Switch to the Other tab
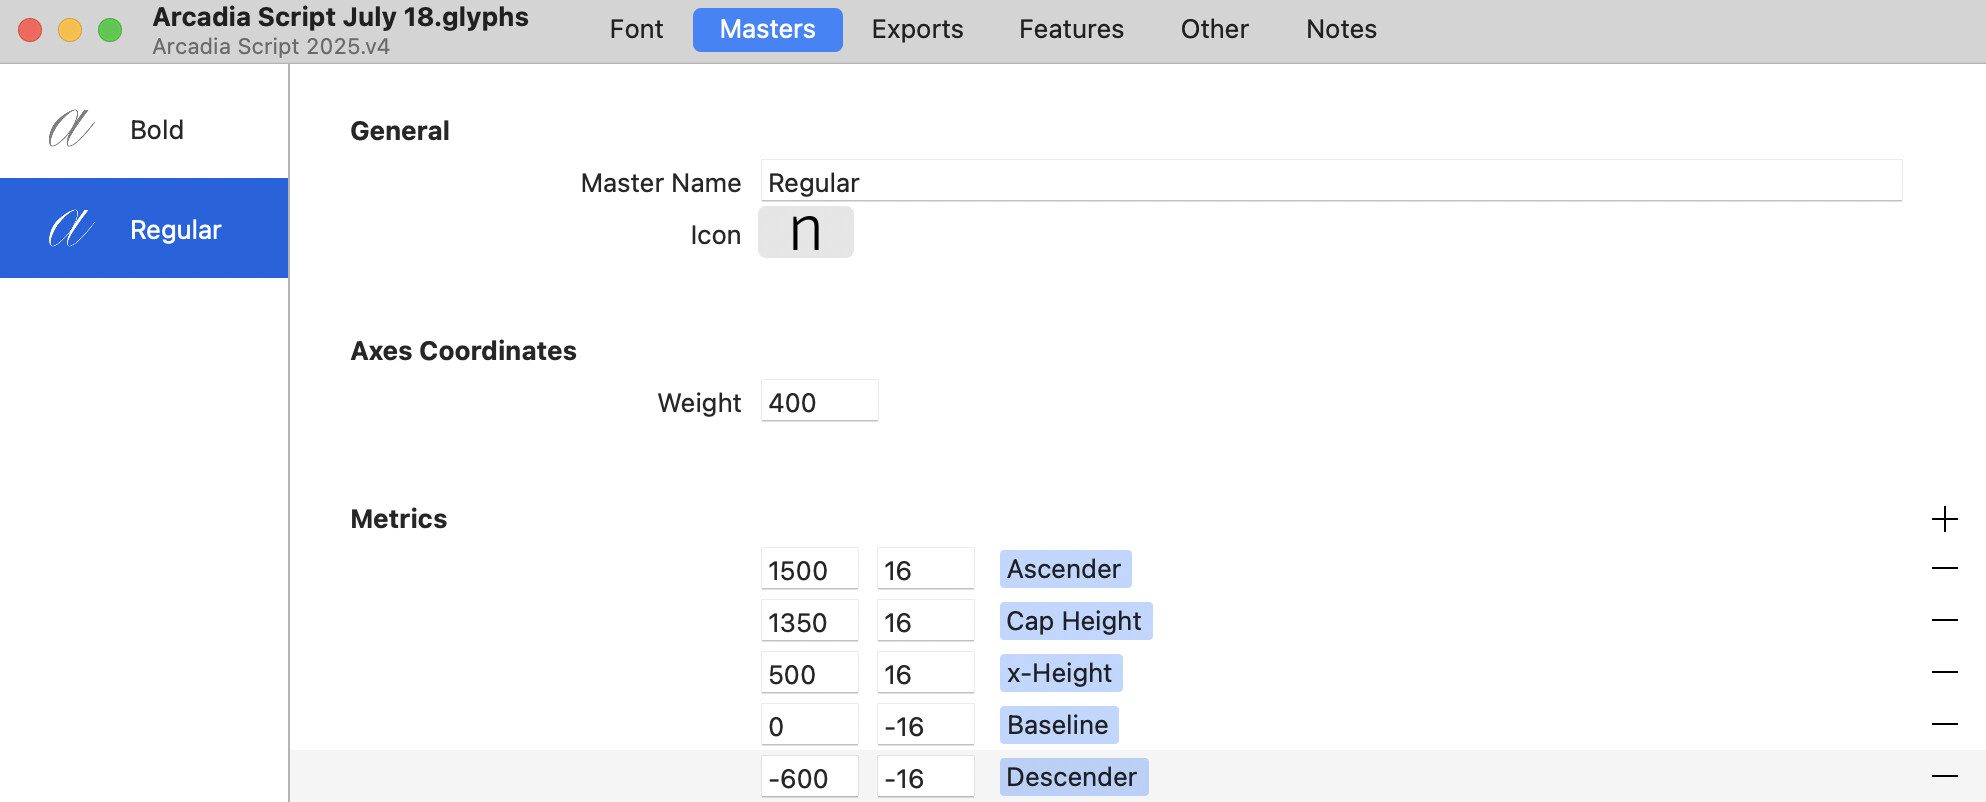Screen dimensions: 1986x802 (1214, 29)
